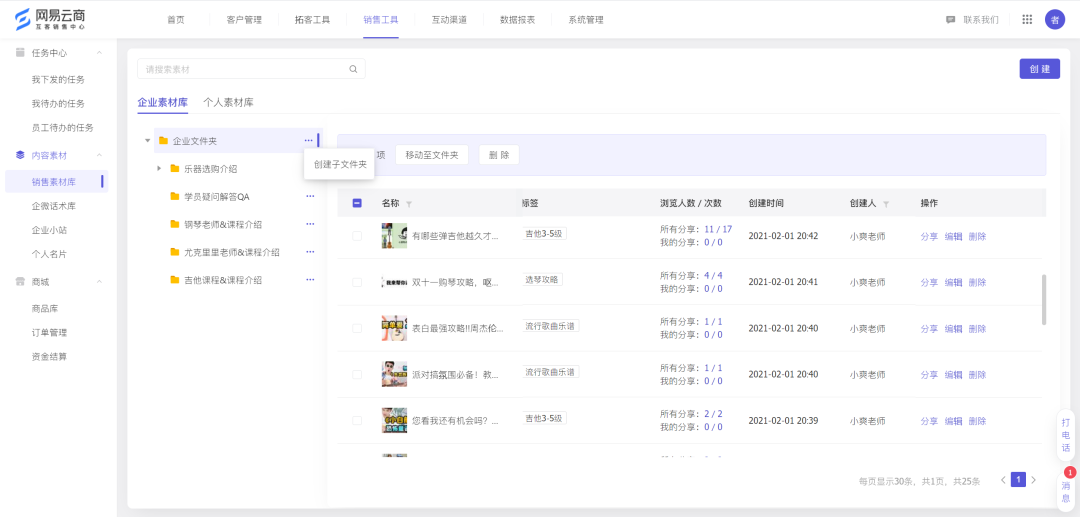Open 订单管理 in sidebar
1080x517 pixels.
(x=50, y=333)
